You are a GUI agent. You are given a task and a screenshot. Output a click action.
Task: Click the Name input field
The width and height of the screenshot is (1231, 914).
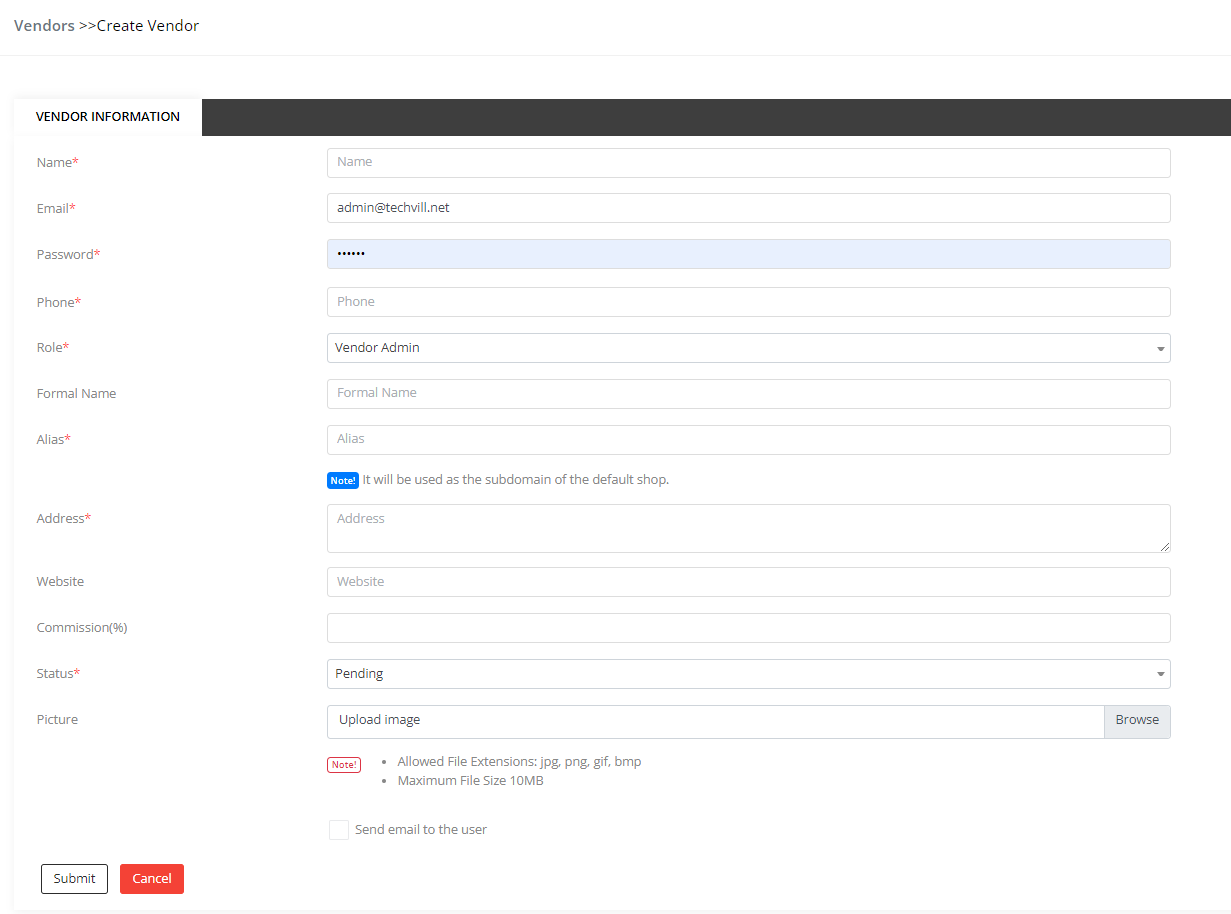pos(748,162)
